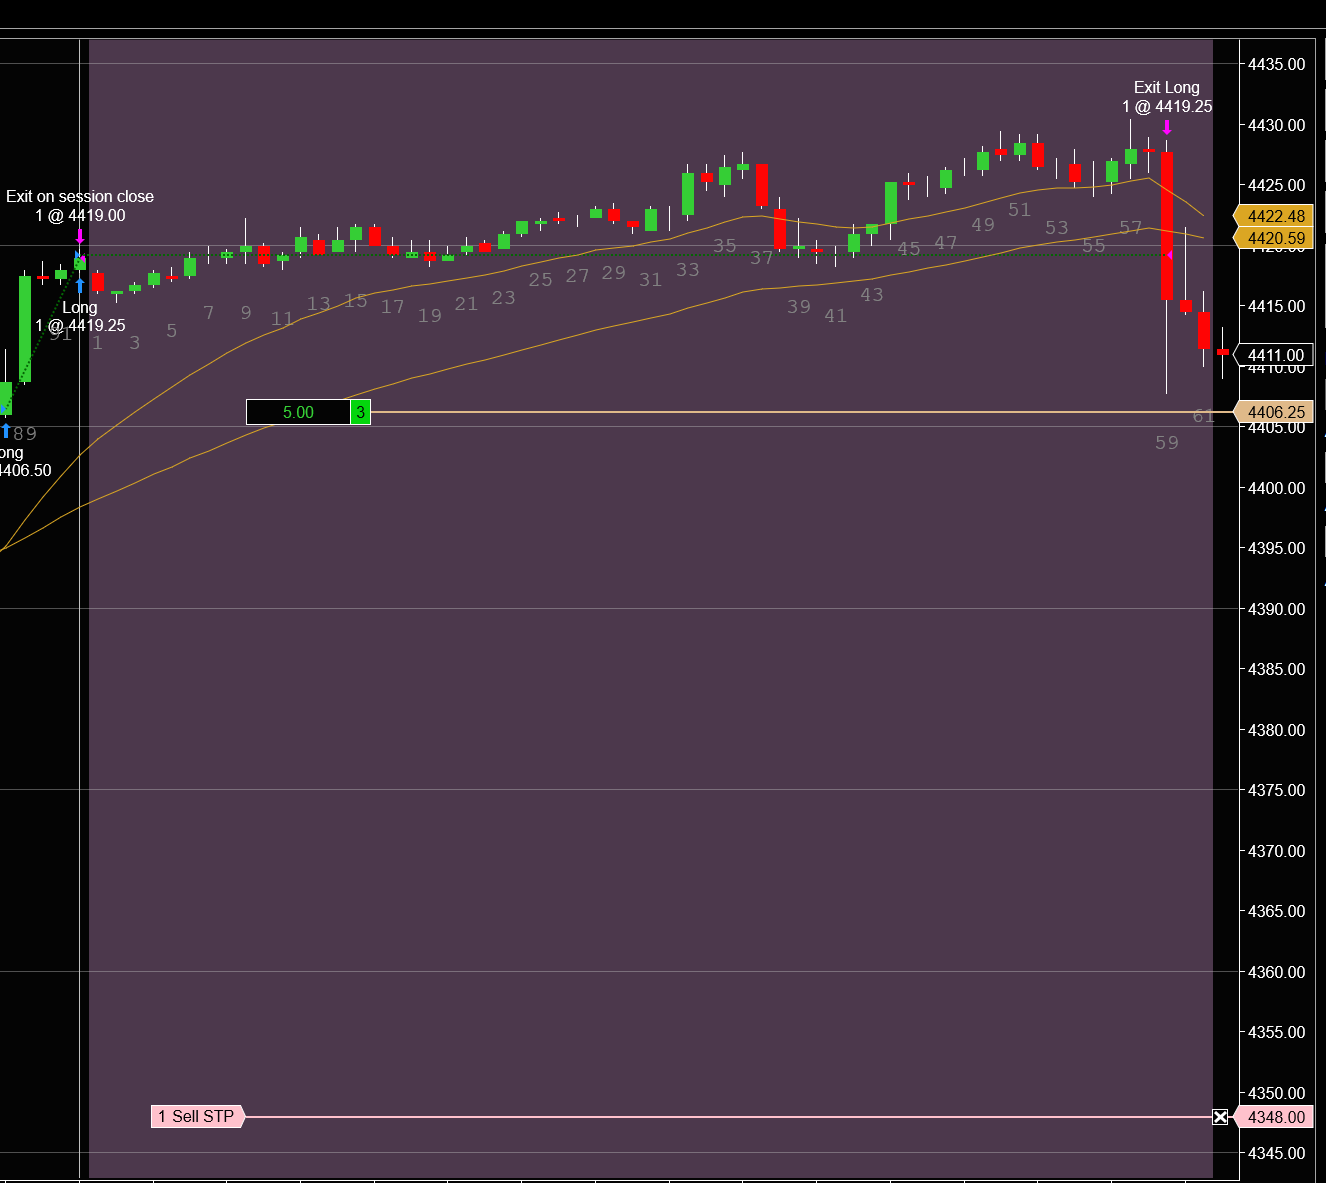The width and height of the screenshot is (1326, 1183).
Task: Select the green quantity box showing 3
Action: [360, 412]
